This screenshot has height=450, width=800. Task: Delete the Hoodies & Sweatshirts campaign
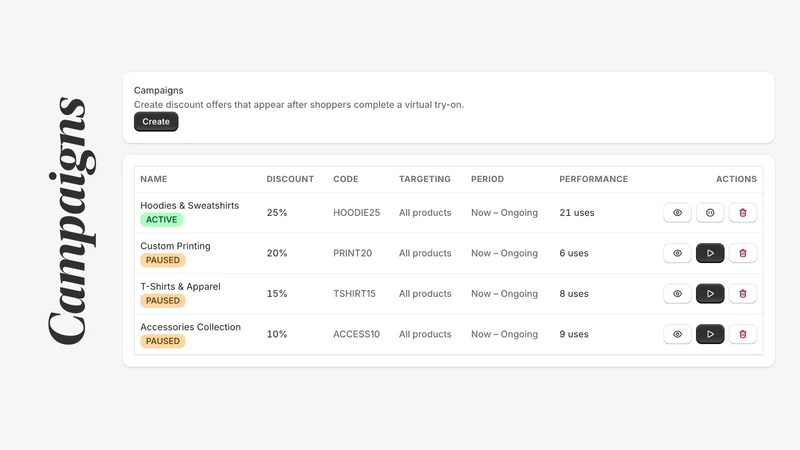742,213
